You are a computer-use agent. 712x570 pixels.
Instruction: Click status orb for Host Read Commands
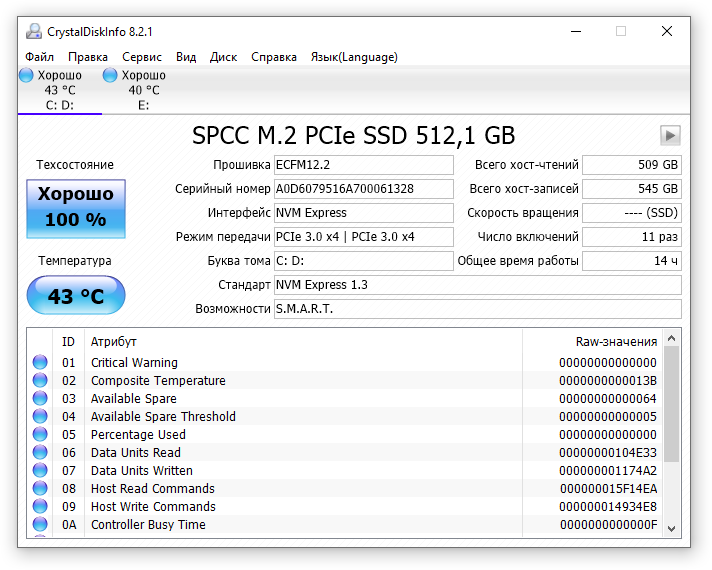pyautogui.click(x=40, y=488)
